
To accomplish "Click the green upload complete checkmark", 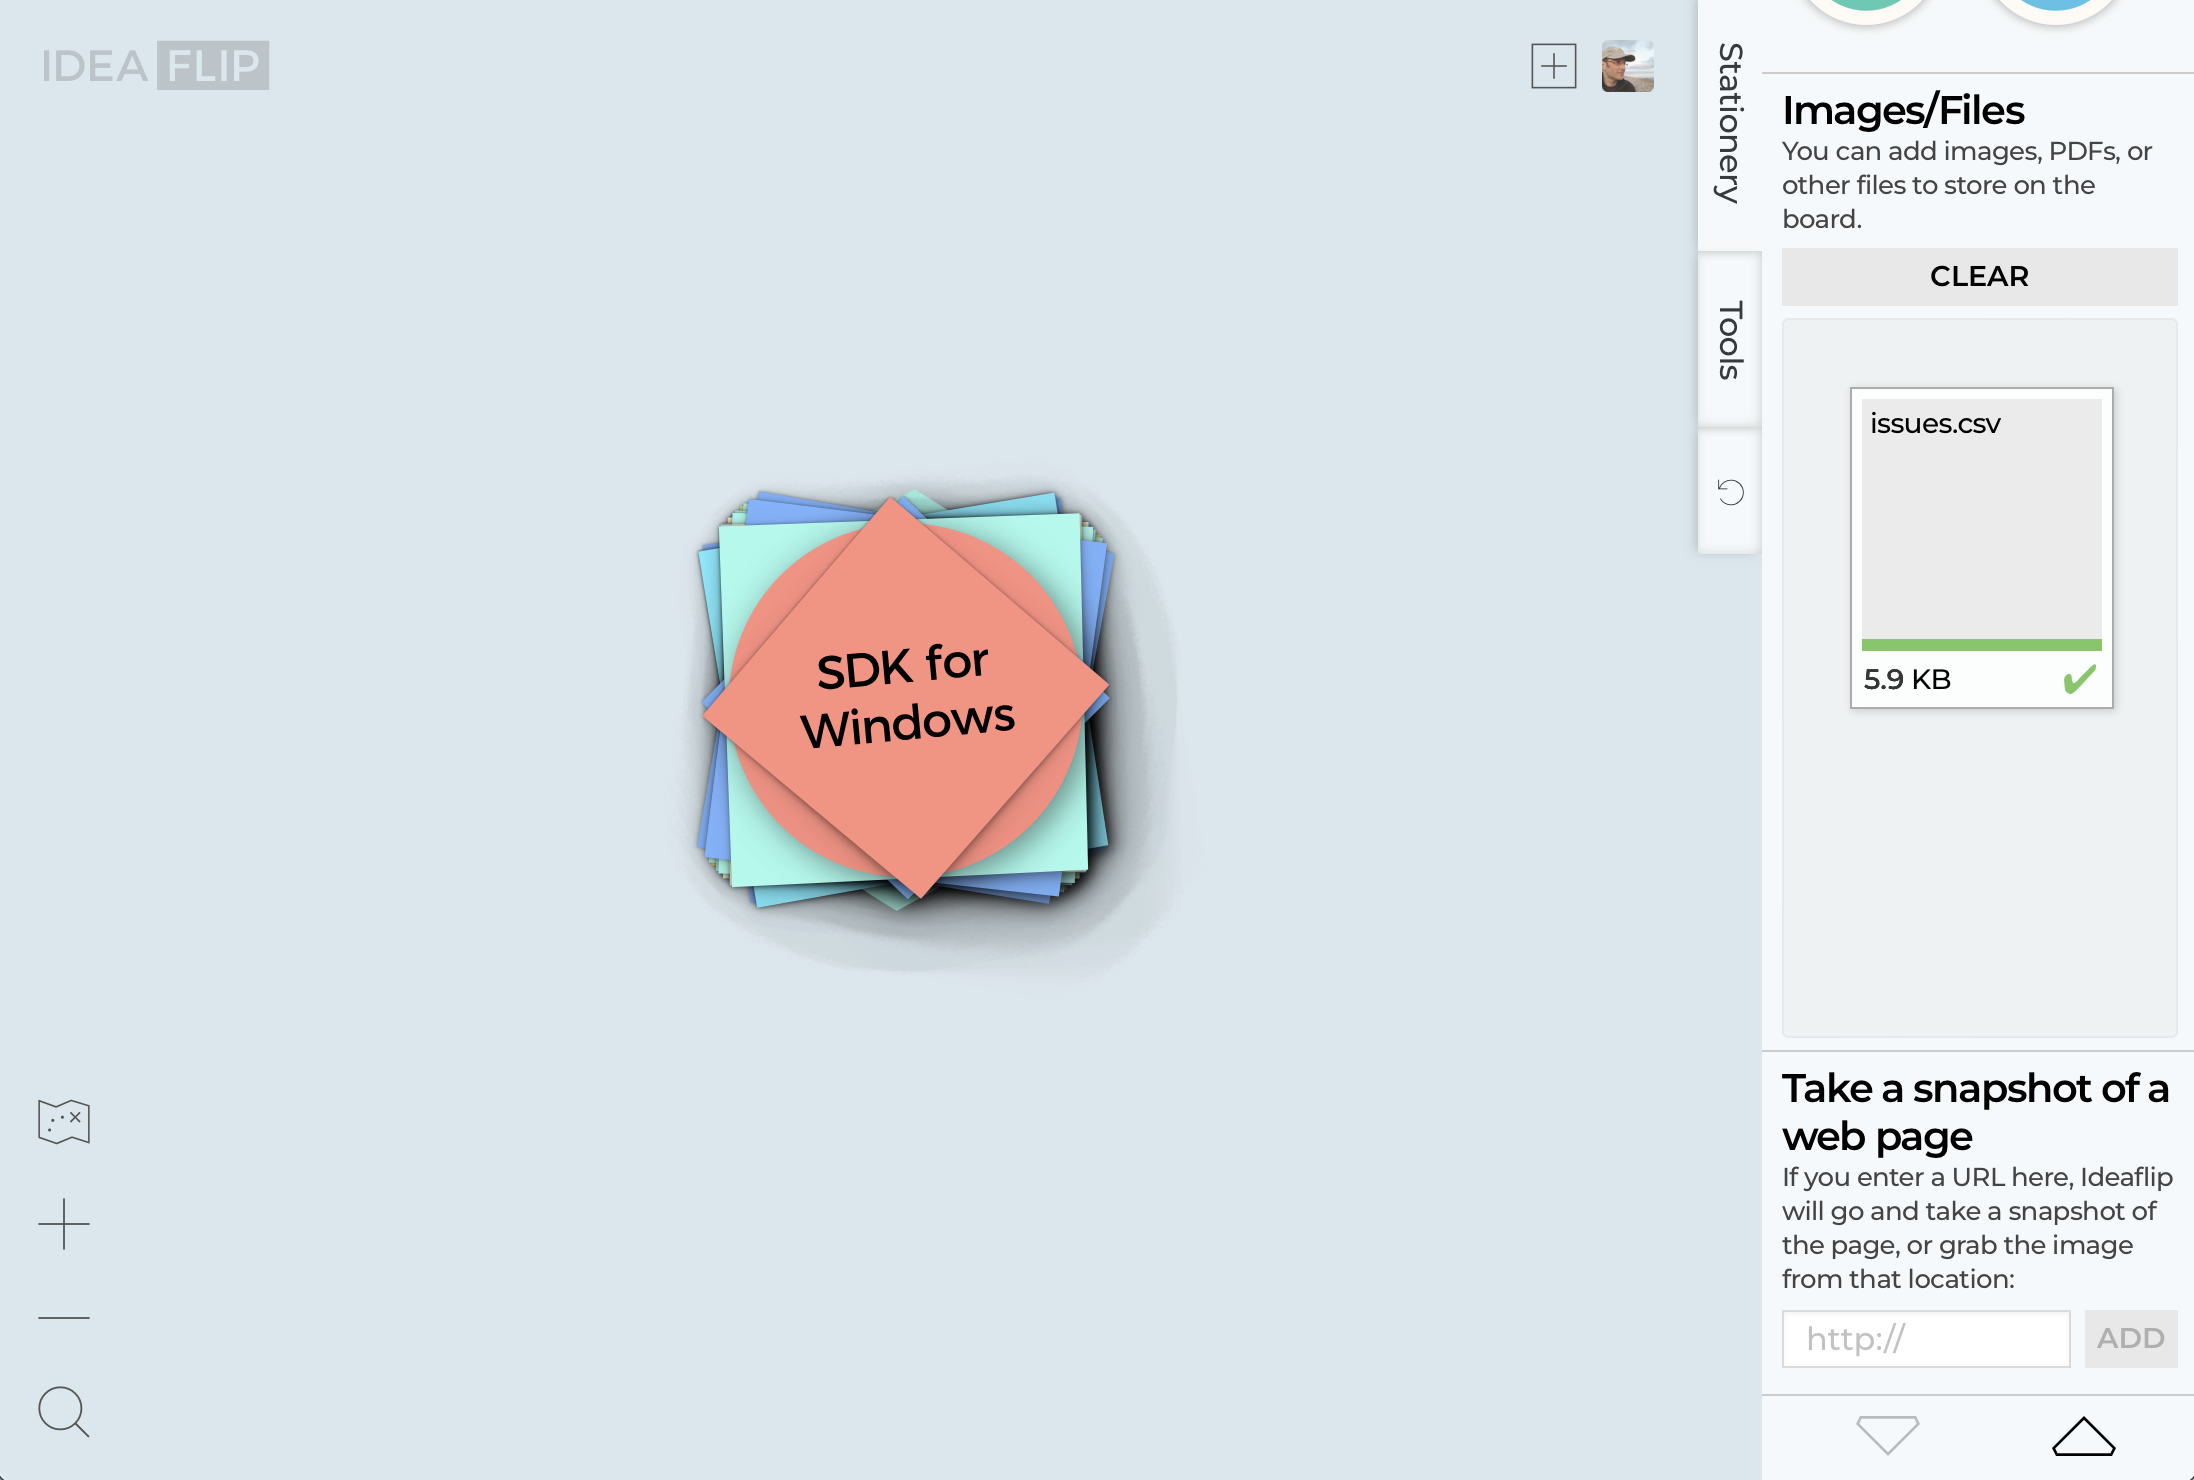I will pos(2079,679).
